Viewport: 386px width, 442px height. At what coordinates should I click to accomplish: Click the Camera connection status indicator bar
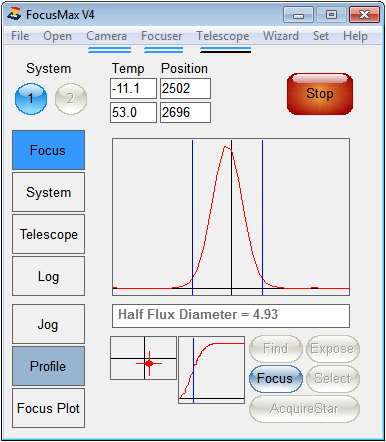[x=109, y=50]
